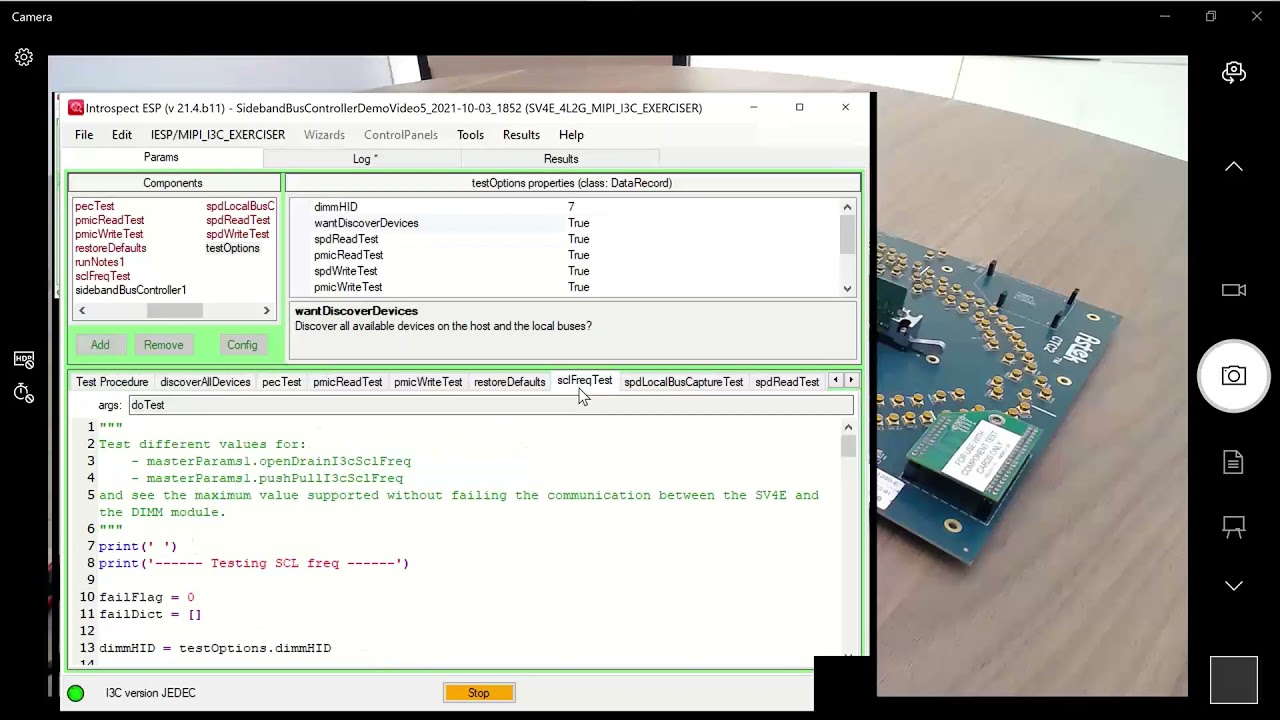Select pecTest in Components list
This screenshot has height=720, width=1280.
pyautogui.click(x=95, y=206)
